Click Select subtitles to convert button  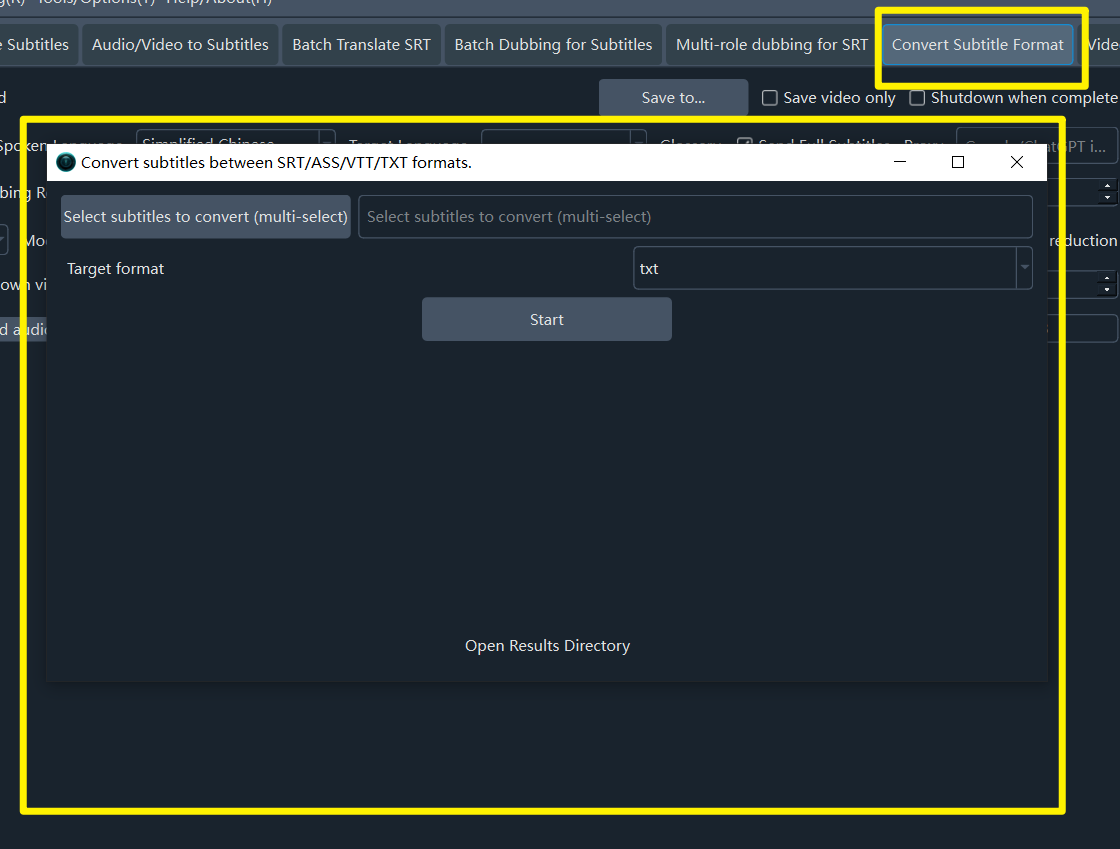pyautogui.click(x=206, y=217)
